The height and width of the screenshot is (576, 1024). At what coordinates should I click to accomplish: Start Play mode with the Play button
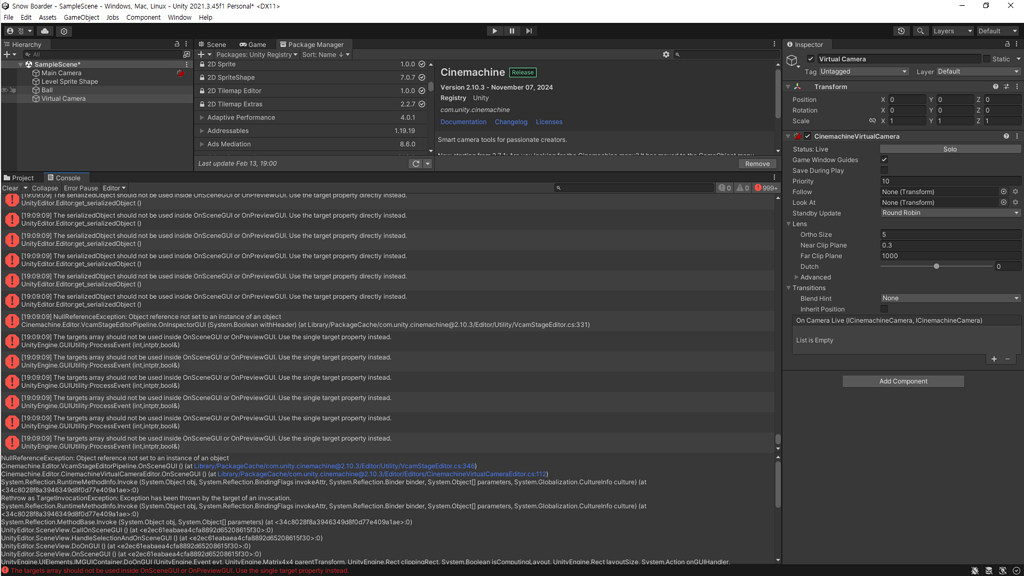[494, 31]
